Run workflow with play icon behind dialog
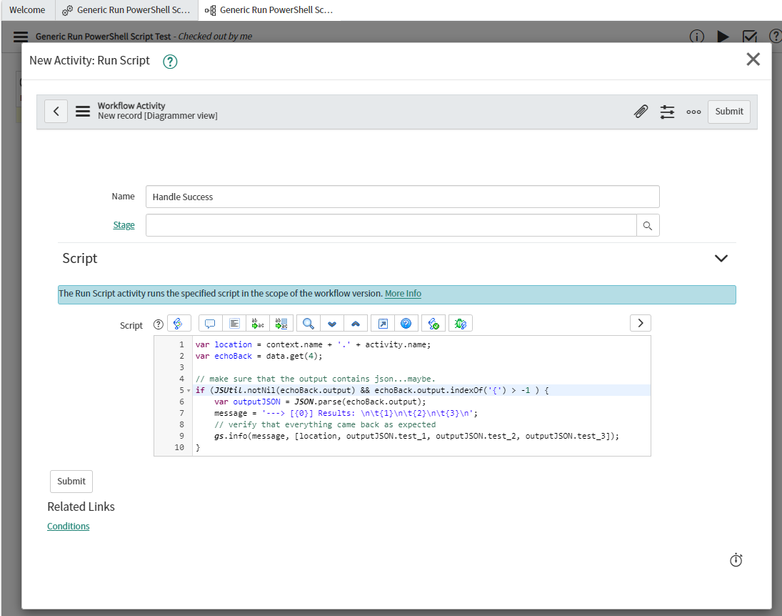Viewport: 782px width, 616px height. (723, 36)
